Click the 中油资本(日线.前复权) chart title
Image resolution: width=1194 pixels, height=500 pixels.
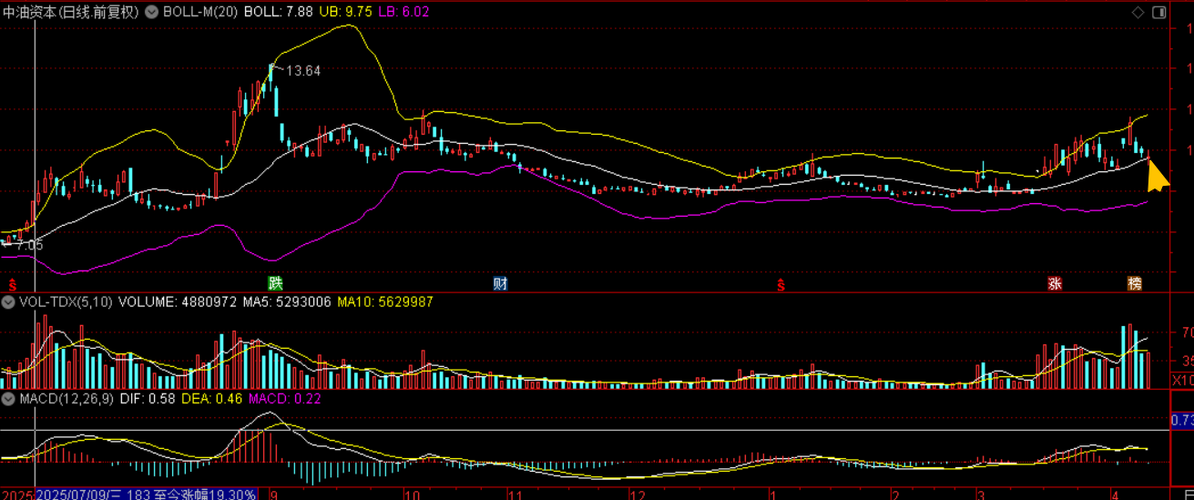[x=72, y=12]
